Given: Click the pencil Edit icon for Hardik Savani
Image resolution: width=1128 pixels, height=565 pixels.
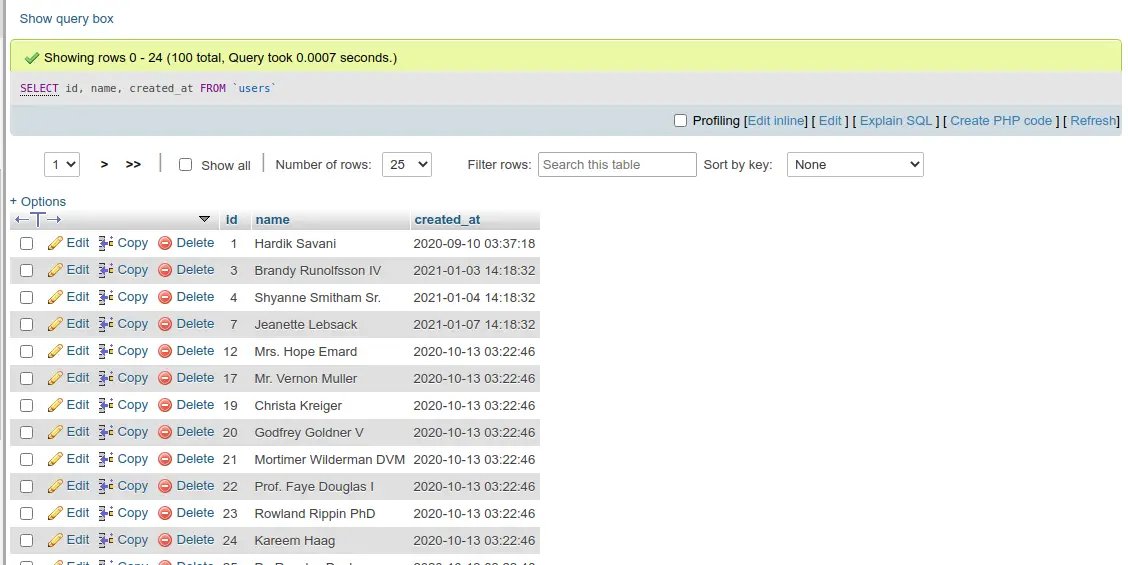Looking at the screenshot, I should point(56,243).
